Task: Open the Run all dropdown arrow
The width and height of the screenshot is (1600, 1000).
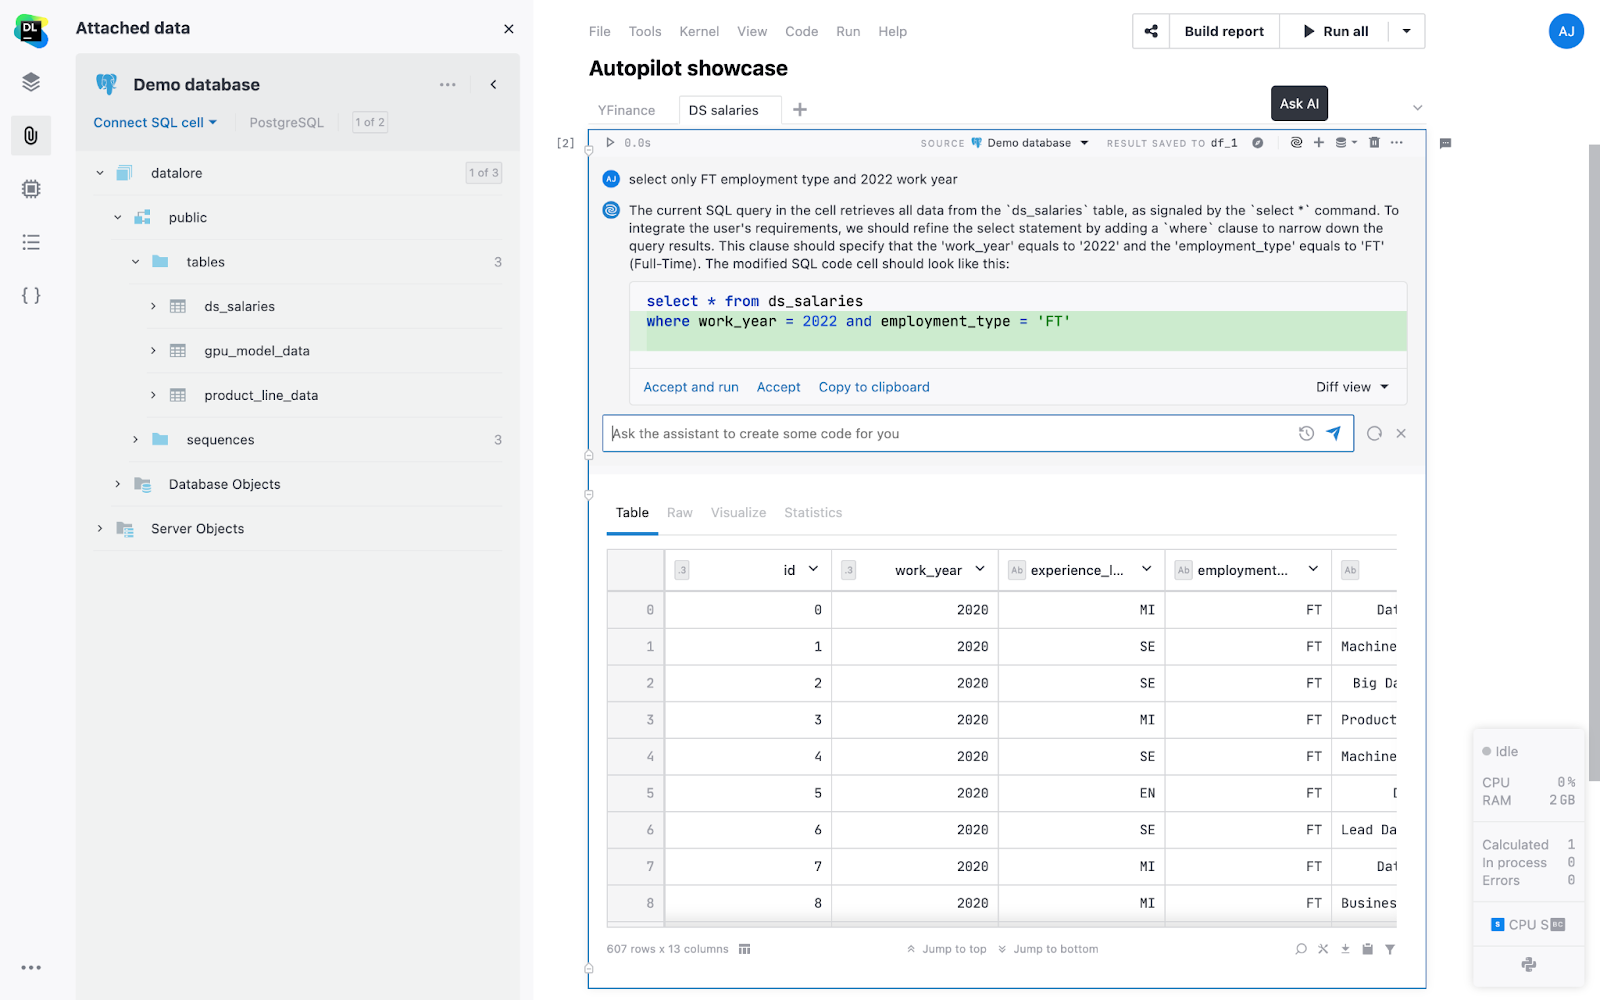Action: (x=1406, y=31)
